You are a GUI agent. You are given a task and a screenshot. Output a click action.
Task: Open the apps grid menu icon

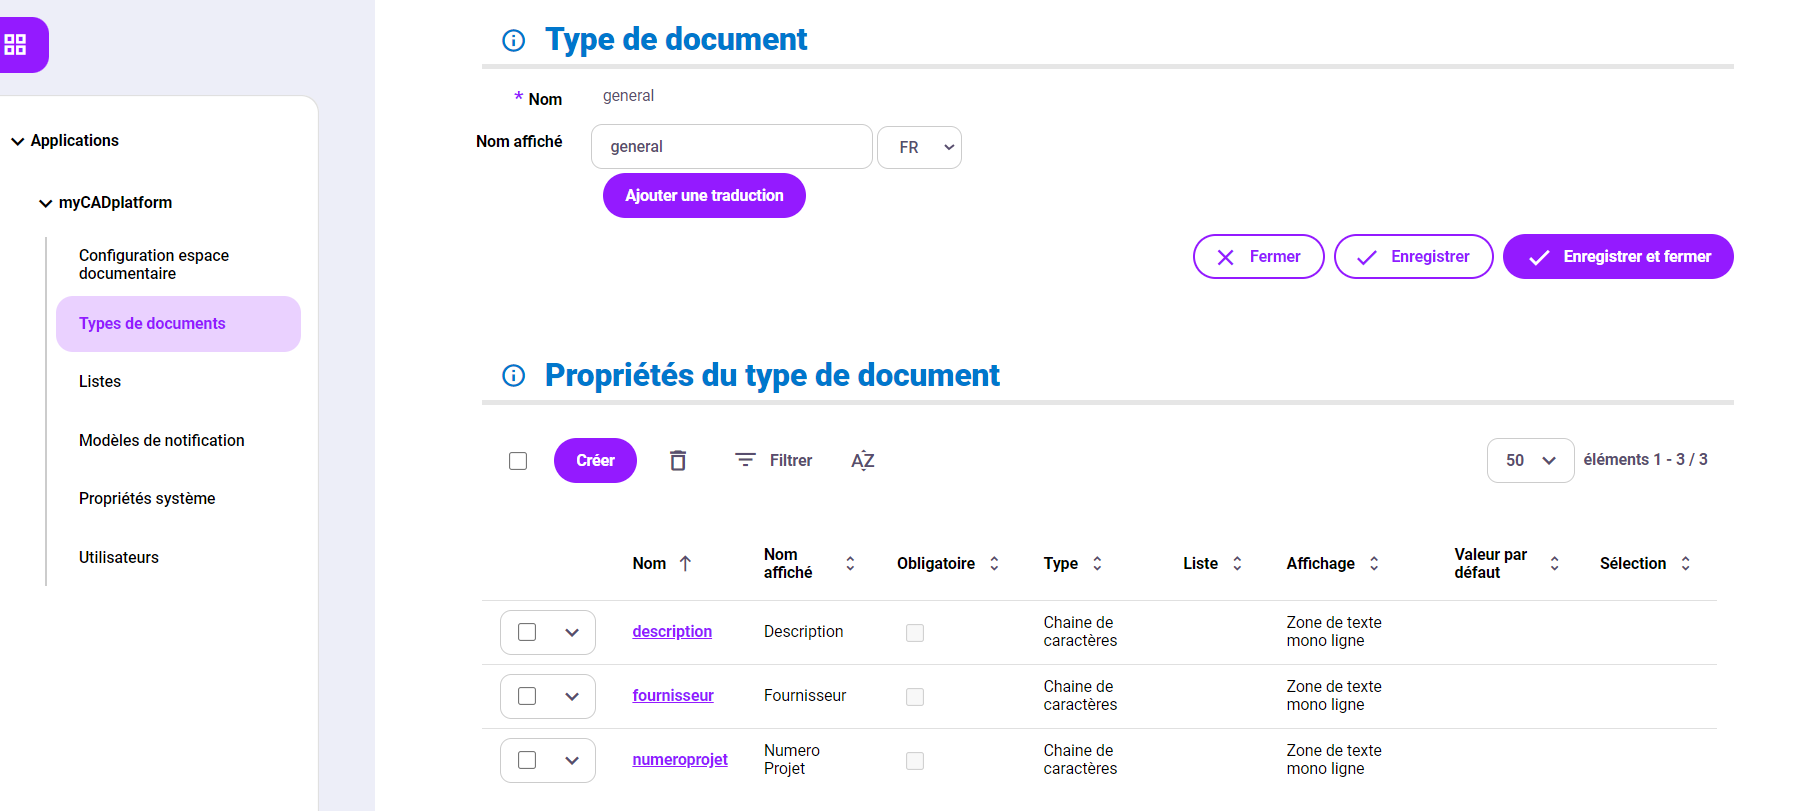pyautogui.click(x=16, y=45)
